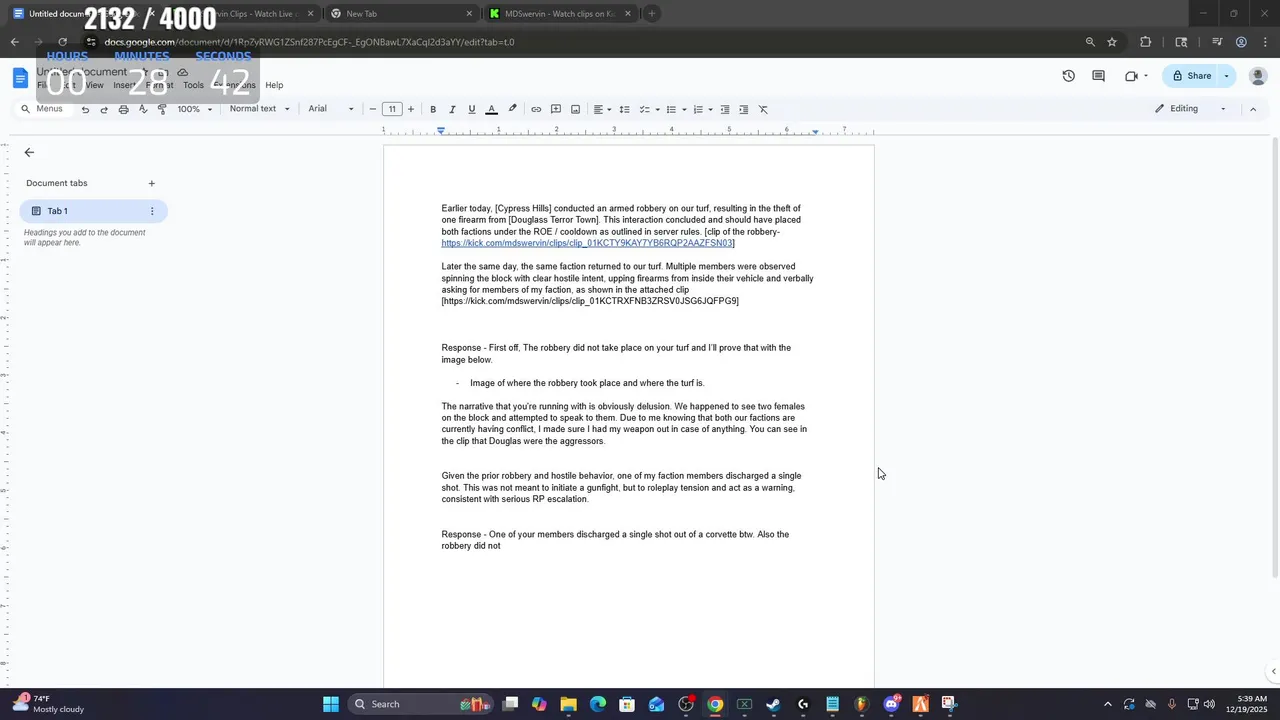This screenshot has height=720, width=1280.
Task: Insert a link using toolbar icon
Action: [x=536, y=109]
